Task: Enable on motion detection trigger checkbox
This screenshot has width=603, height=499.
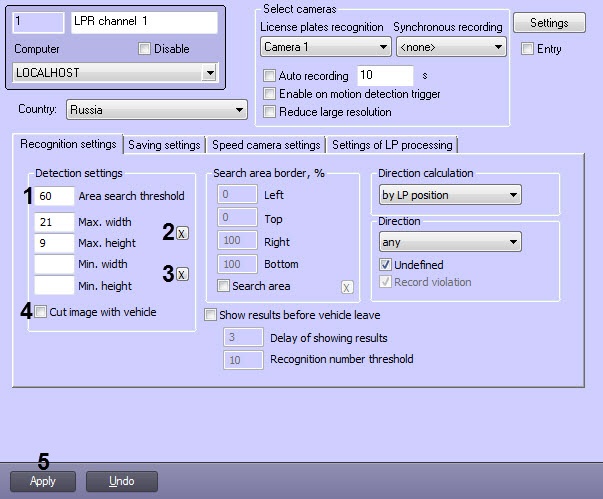Action: click(x=268, y=94)
